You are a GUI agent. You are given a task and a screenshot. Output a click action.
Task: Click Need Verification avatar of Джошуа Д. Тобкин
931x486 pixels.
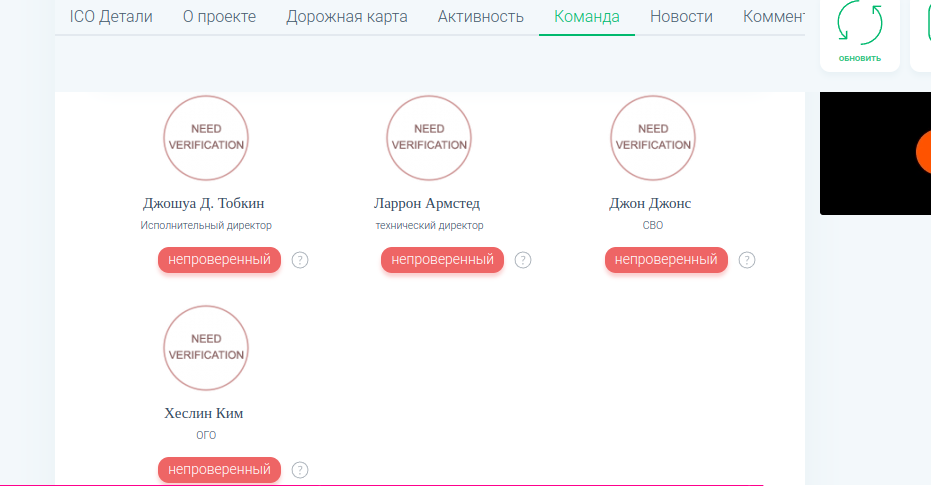coord(206,138)
